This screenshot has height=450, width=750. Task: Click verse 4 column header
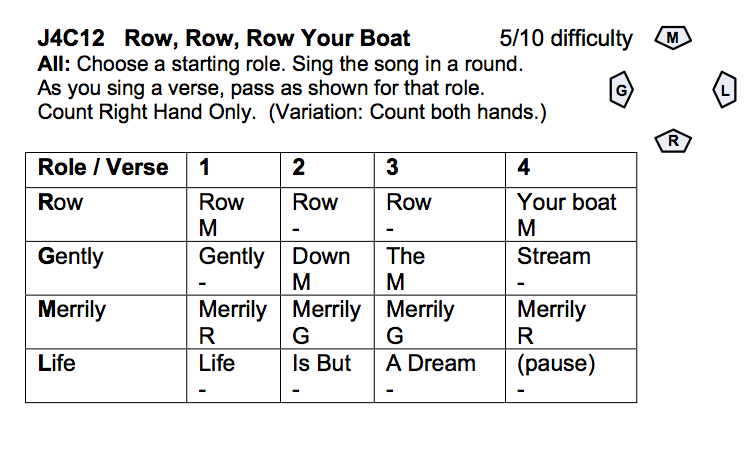(571, 170)
